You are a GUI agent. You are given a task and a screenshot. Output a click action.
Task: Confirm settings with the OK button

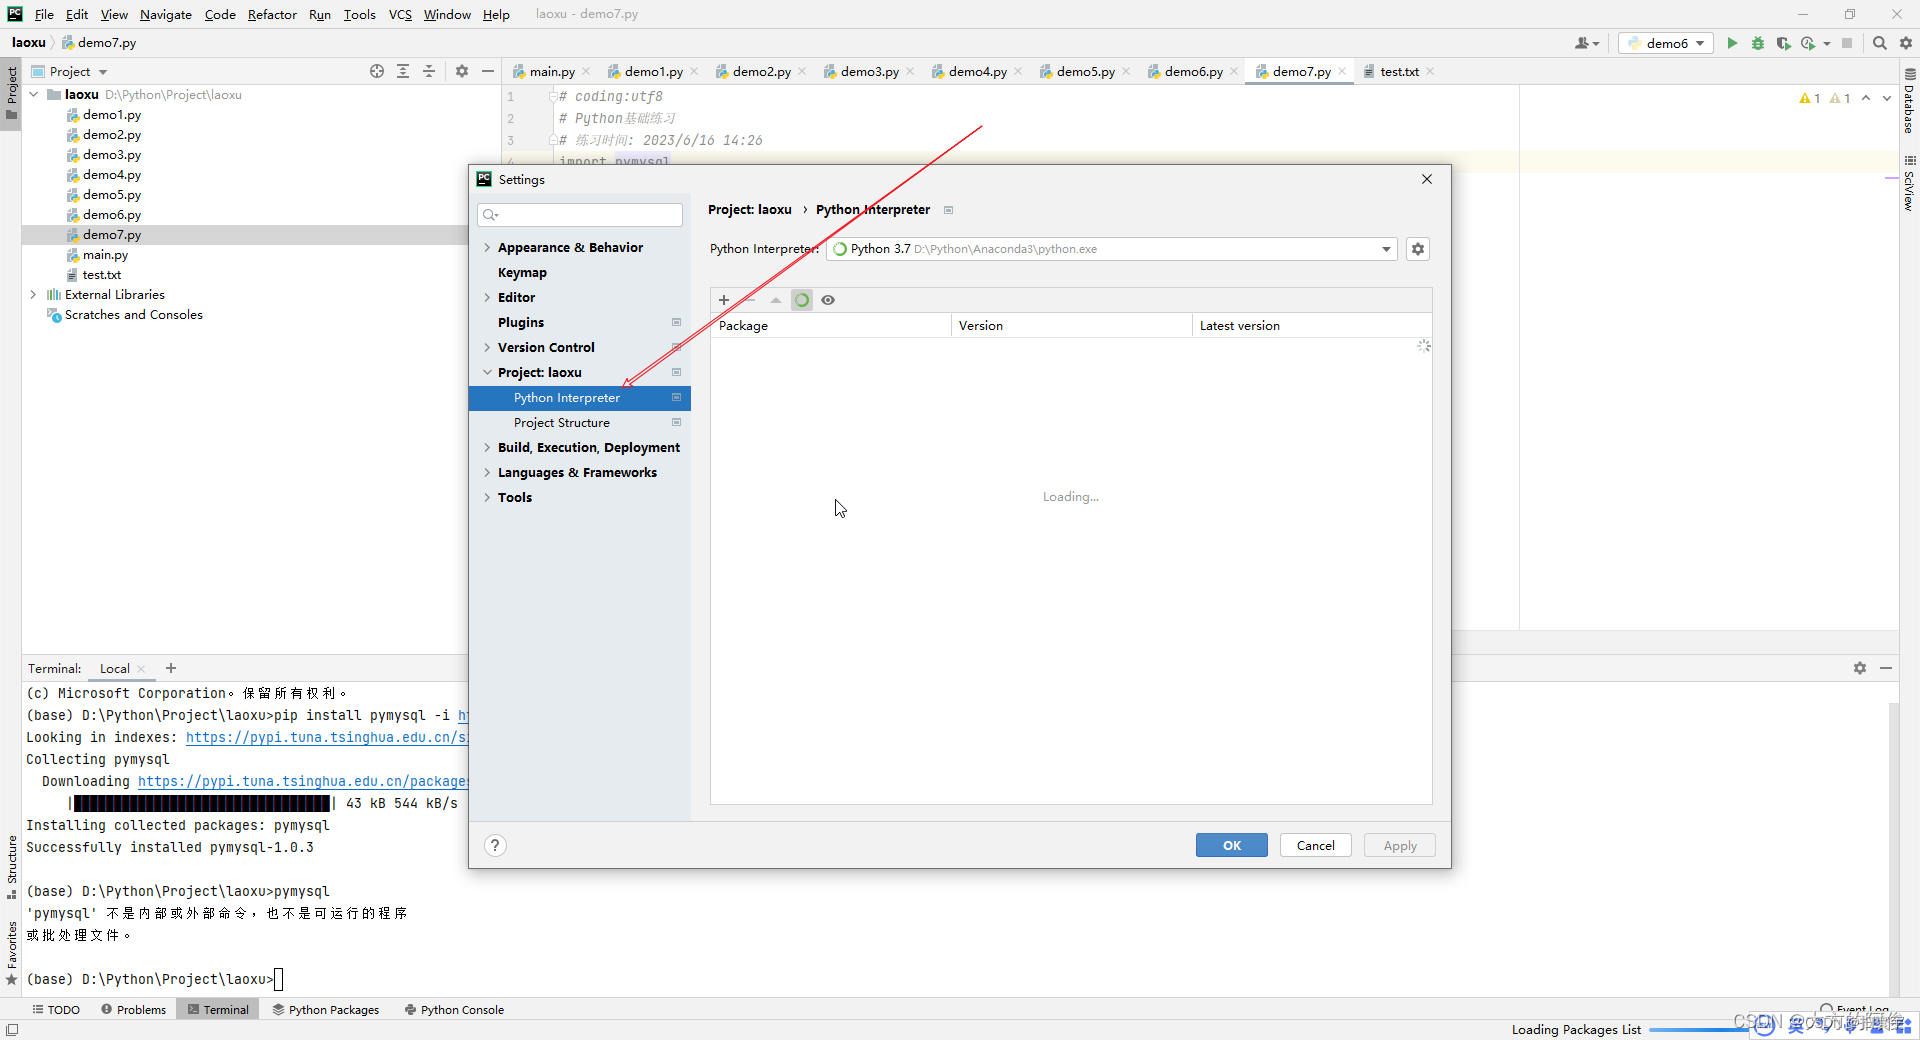coord(1231,846)
